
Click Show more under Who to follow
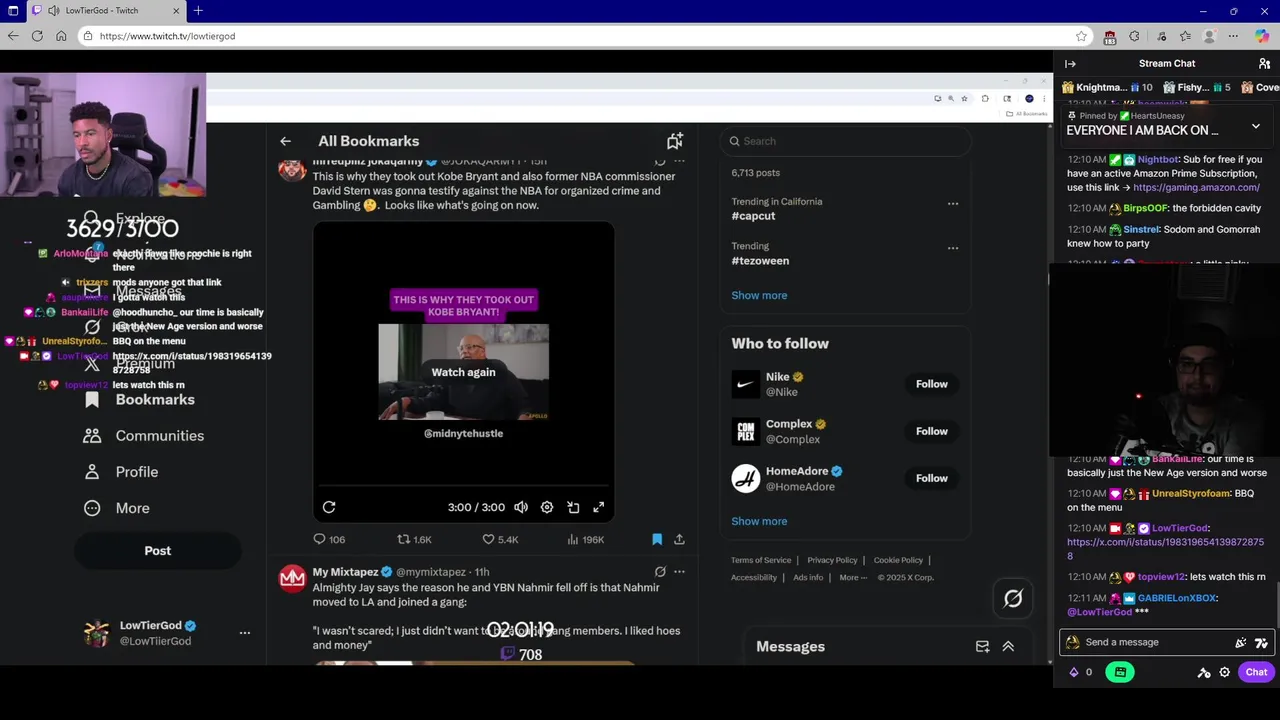tap(759, 521)
